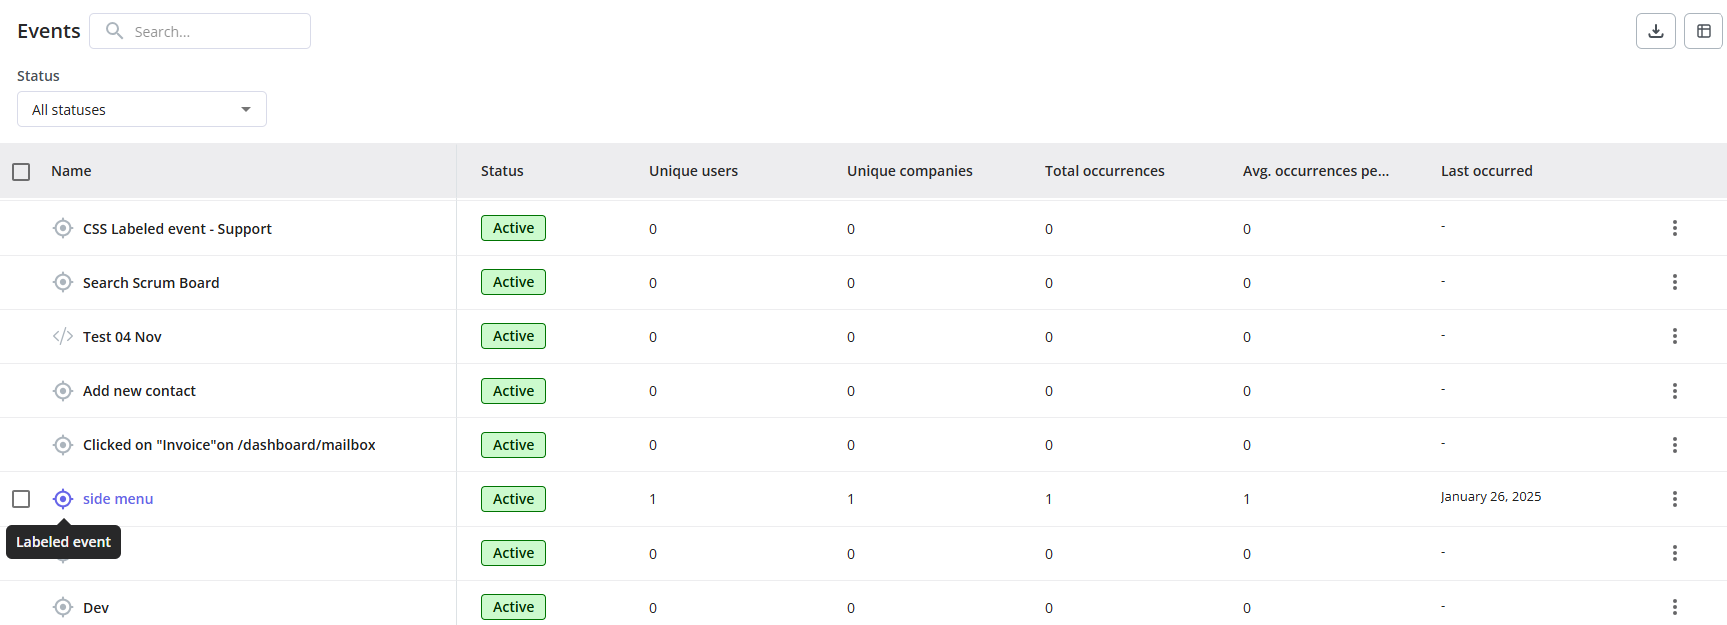Image resolution: width=1727 pixels, height=625 pixels.
Task: Sort by Total occurrences column
Action: coord(1105,171)
